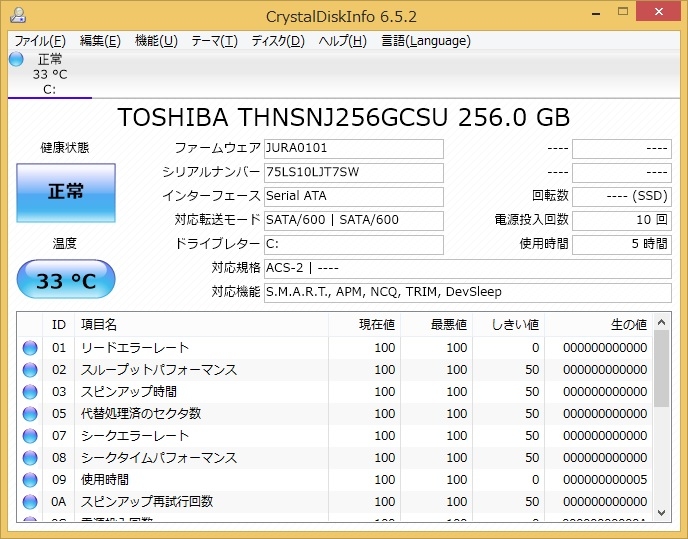The image size is (688, 539).
Task: Click the ID column header
Action: tap(59, 325)
